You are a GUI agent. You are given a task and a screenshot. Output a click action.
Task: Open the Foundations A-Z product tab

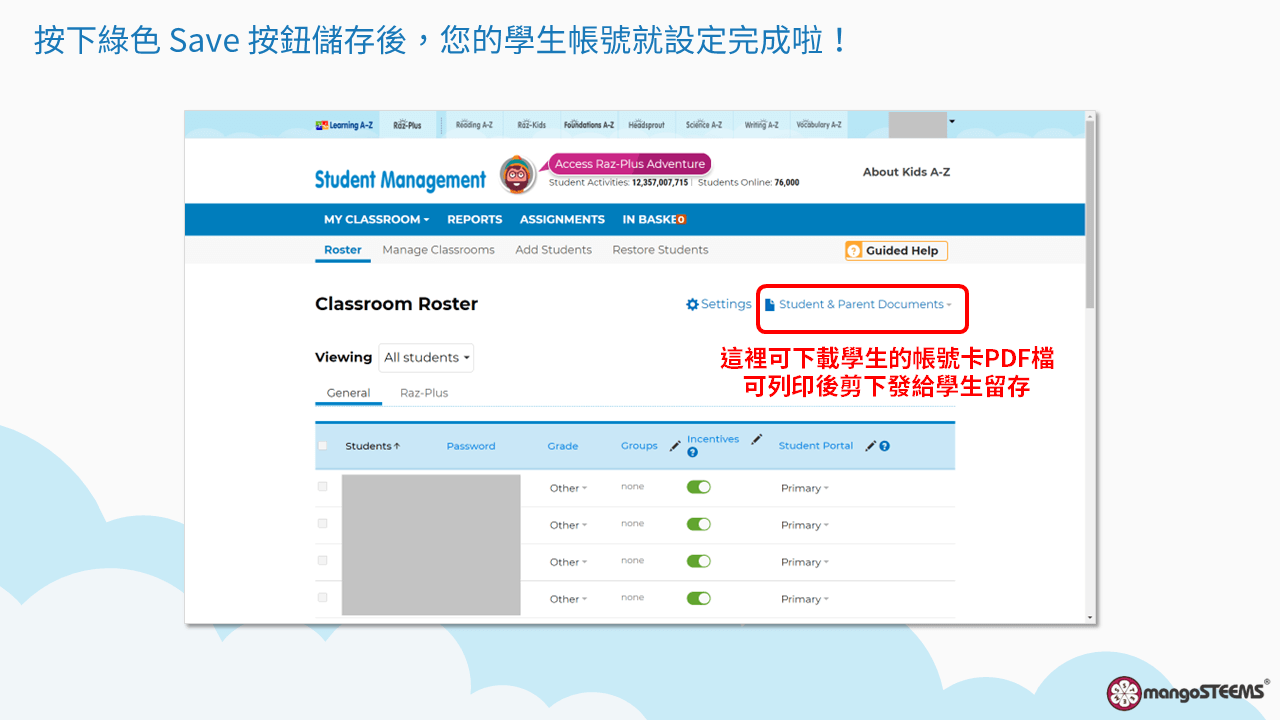click(x=589, y=125)
